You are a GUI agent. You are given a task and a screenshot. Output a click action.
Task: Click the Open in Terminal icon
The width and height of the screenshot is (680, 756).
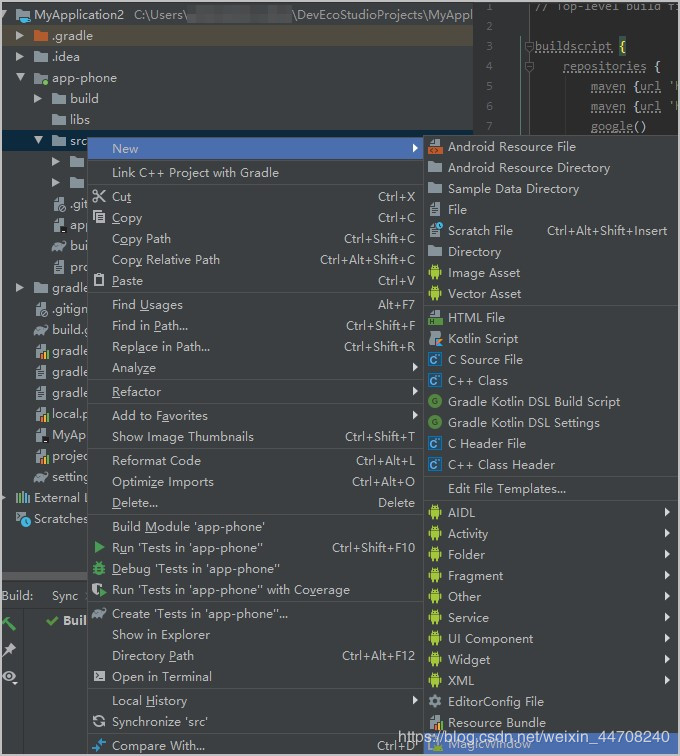[x=98, y=677]
